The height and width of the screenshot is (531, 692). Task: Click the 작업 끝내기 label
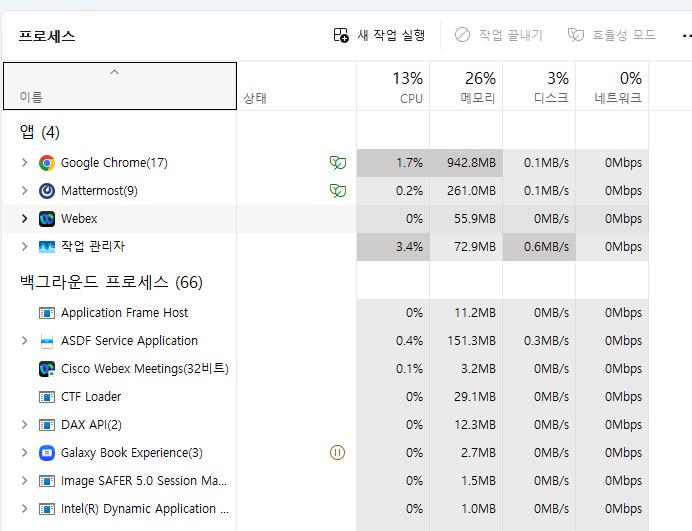pos(511,35)
